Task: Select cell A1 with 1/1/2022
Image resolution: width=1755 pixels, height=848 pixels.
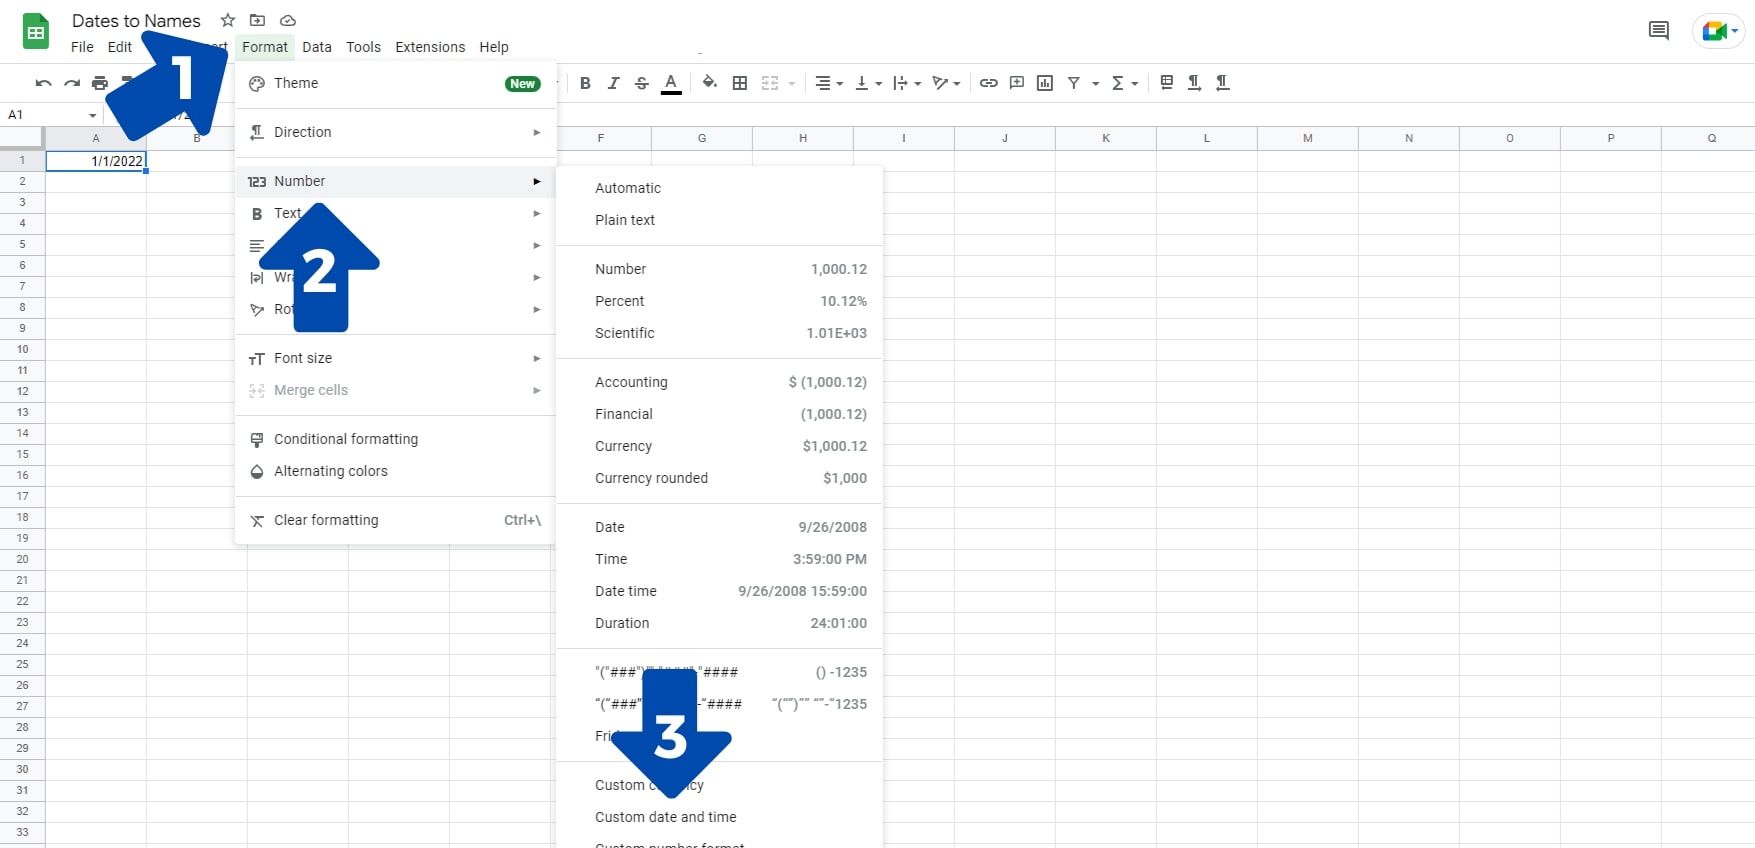Action: pyautogui.click(x=96, y=161)
